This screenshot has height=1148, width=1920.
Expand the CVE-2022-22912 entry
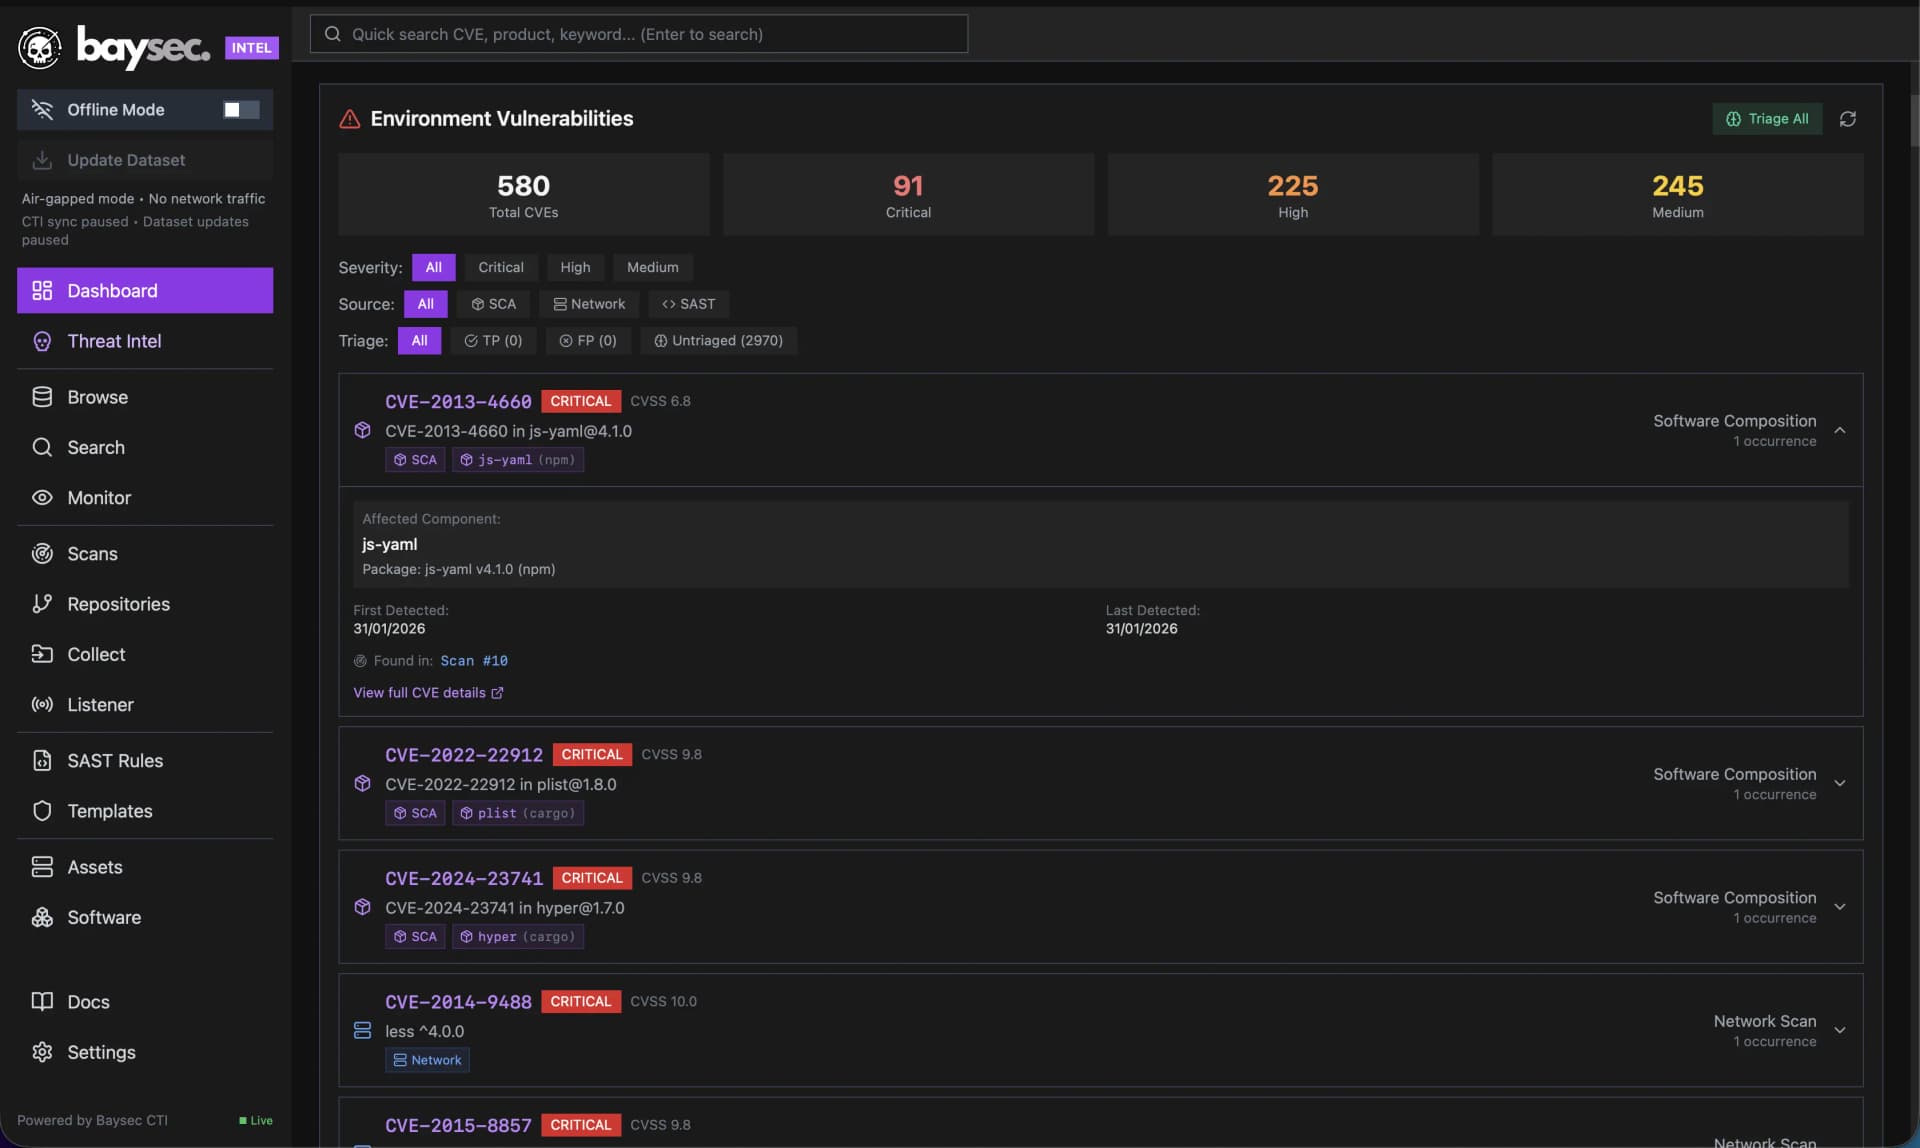(x=1839, y=784)
